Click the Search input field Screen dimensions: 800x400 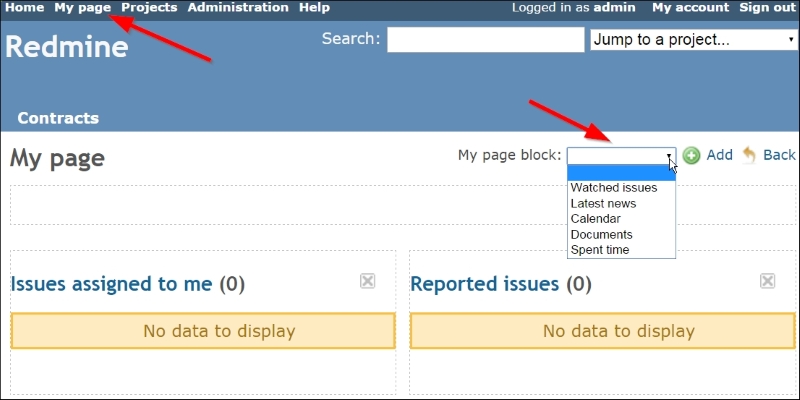point(485,40)
